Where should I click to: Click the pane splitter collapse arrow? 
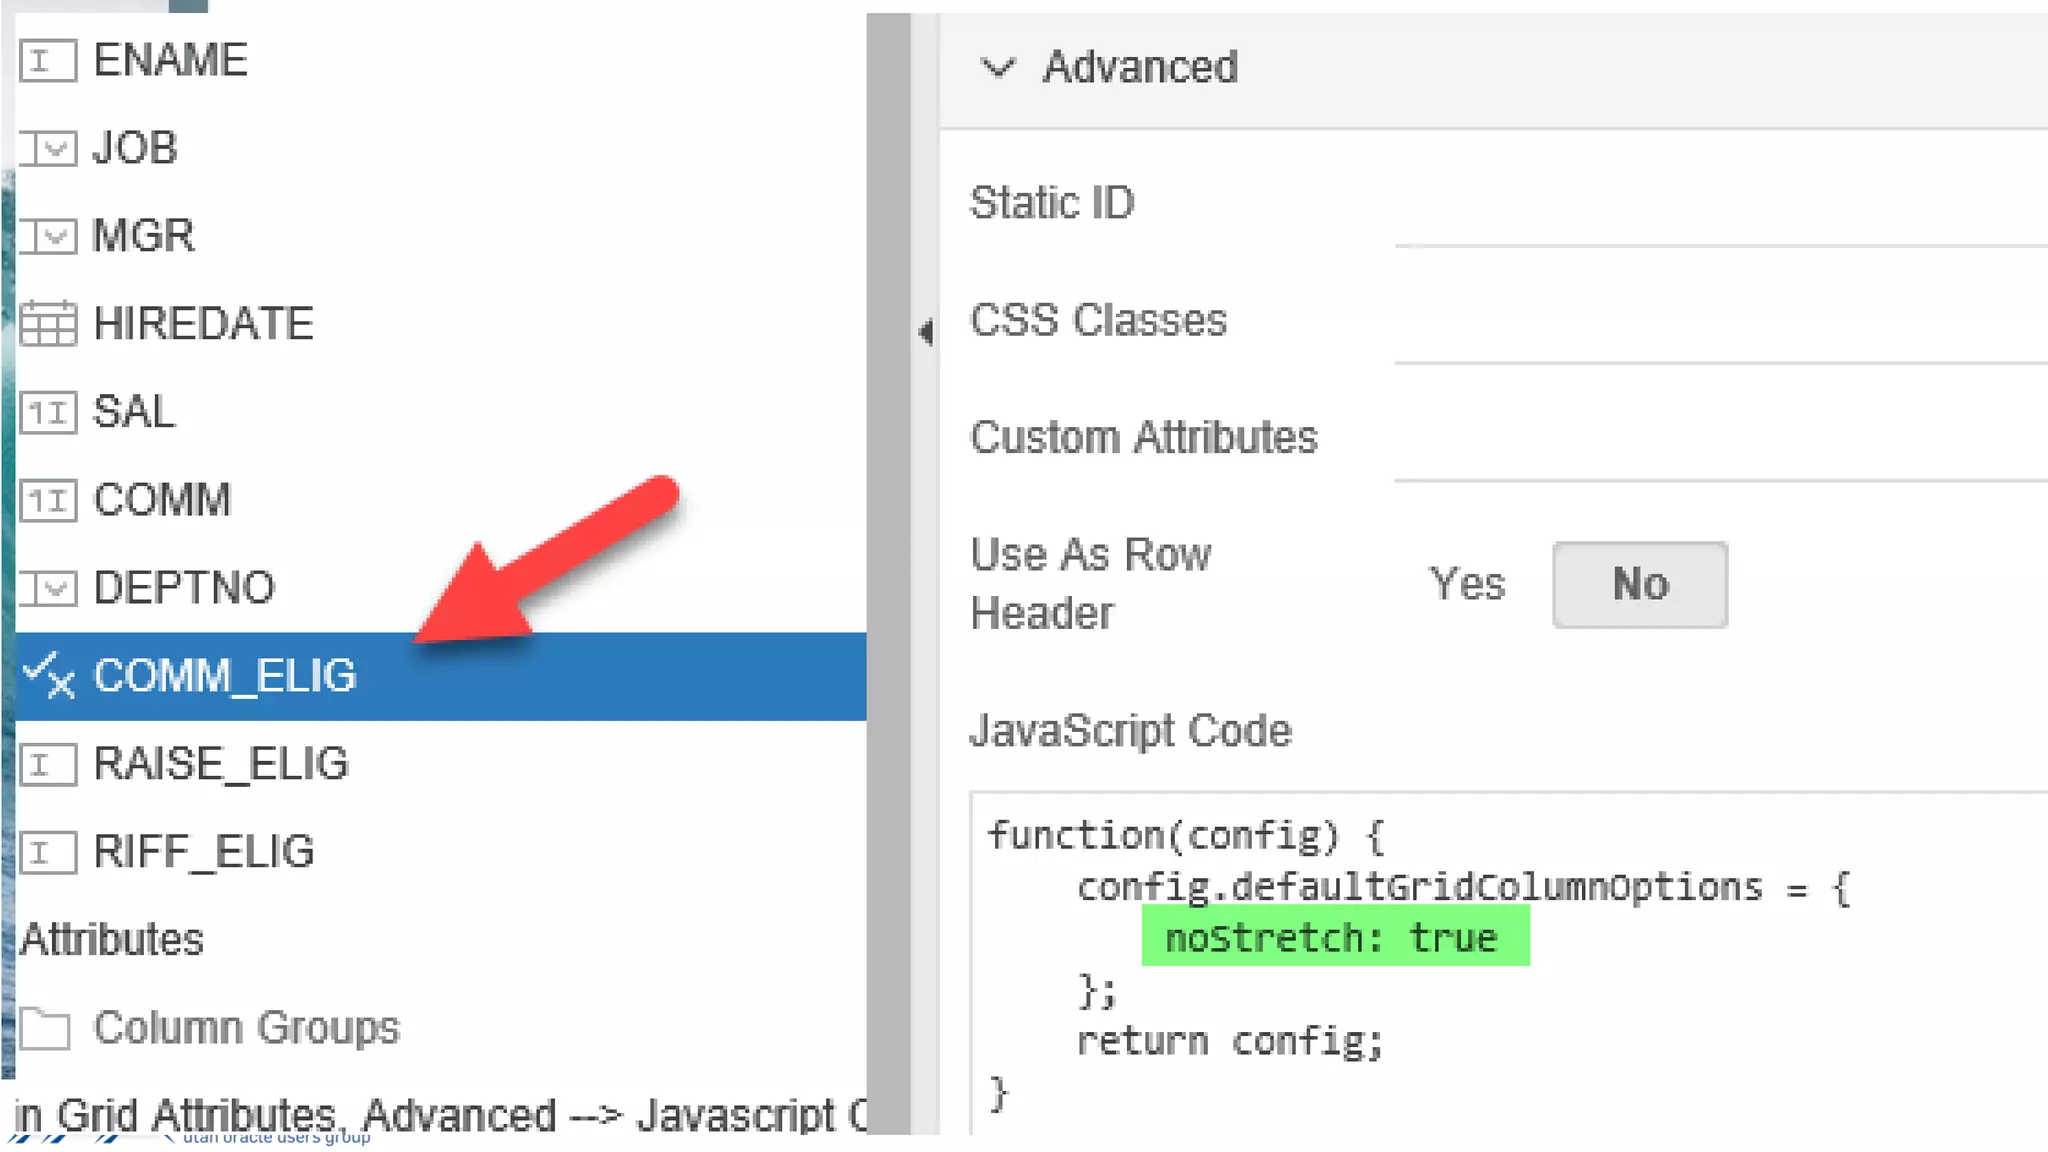(925, 331)
